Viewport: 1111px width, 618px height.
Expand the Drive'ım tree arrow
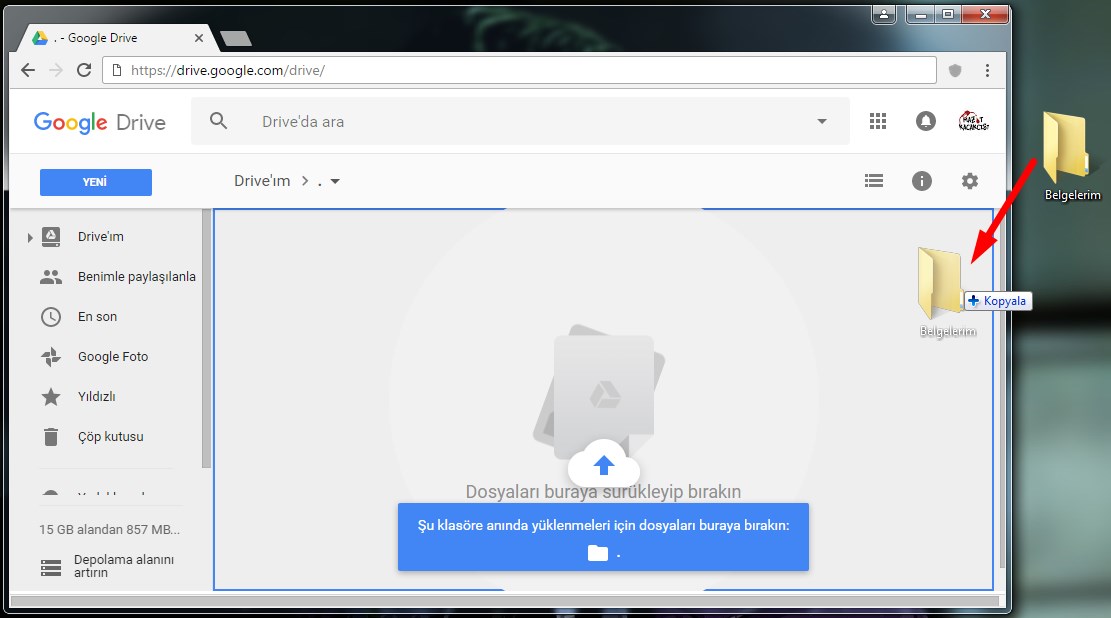tap(30, 238)
